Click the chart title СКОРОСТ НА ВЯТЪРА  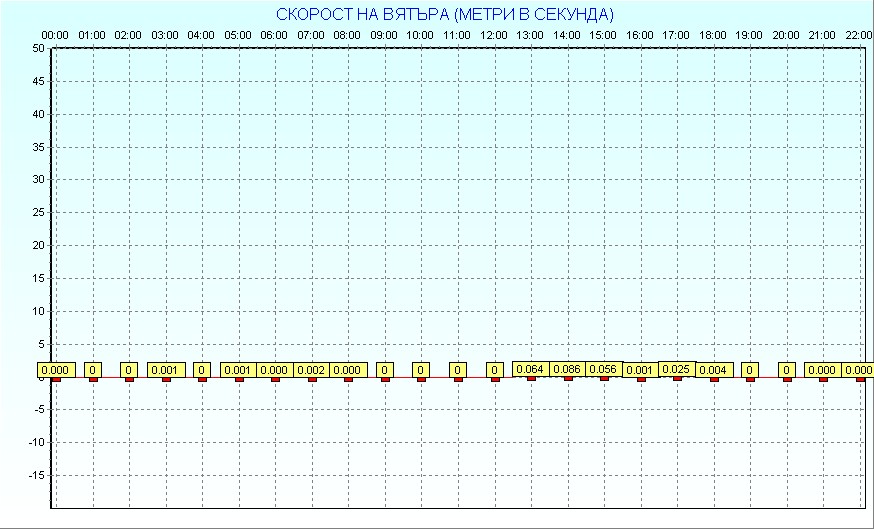tap(445, 14)
